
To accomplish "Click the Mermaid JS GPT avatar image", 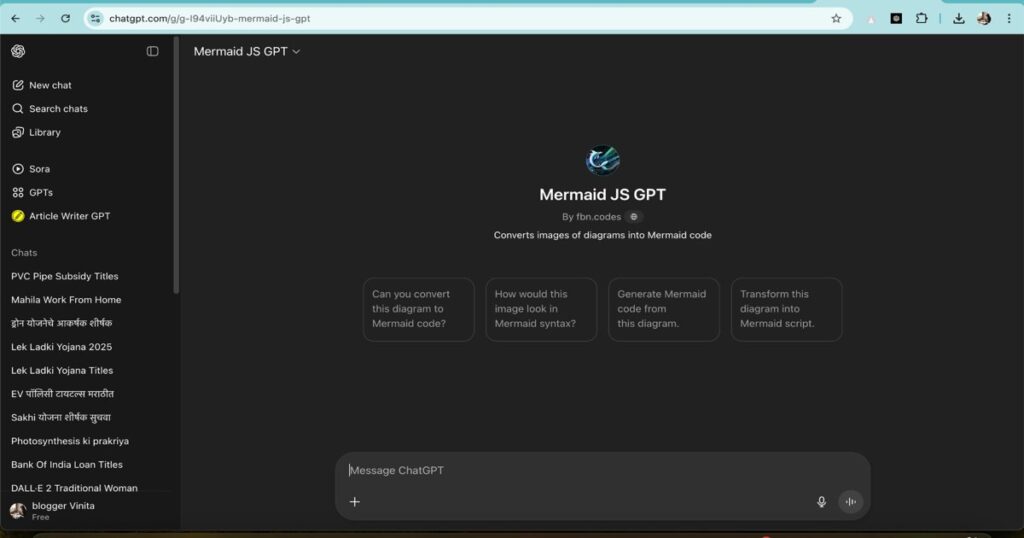I will [x=602, y=159].
